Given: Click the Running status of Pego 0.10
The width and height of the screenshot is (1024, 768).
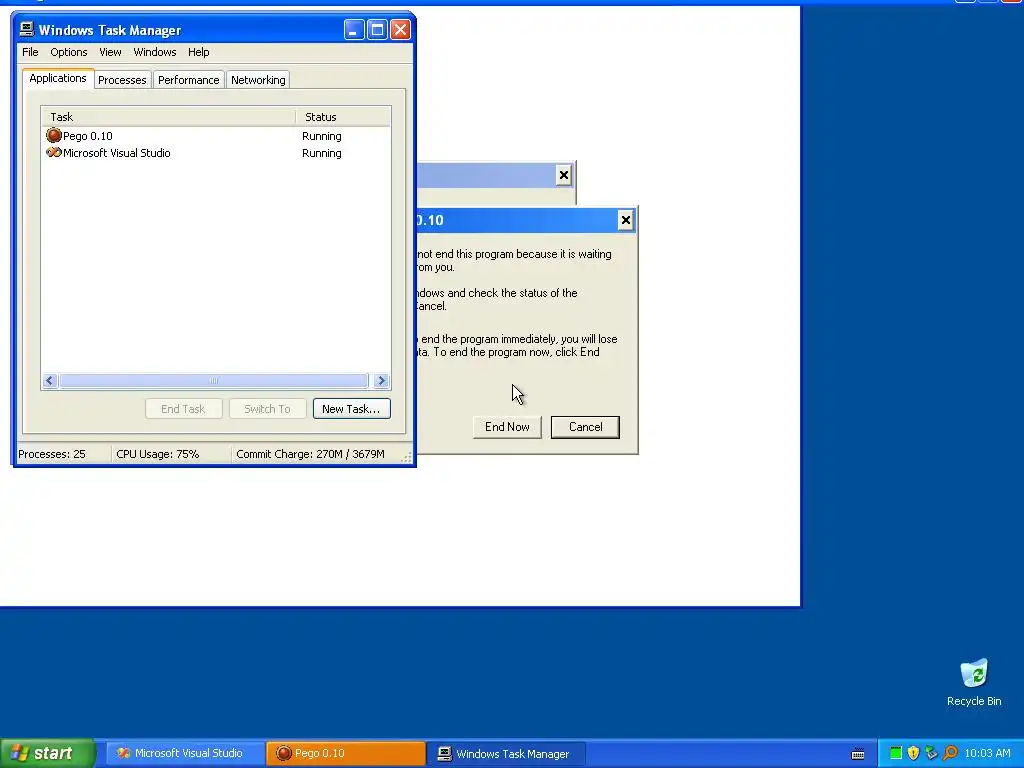Looking at the screenshot, I should (x=321, y=136).
